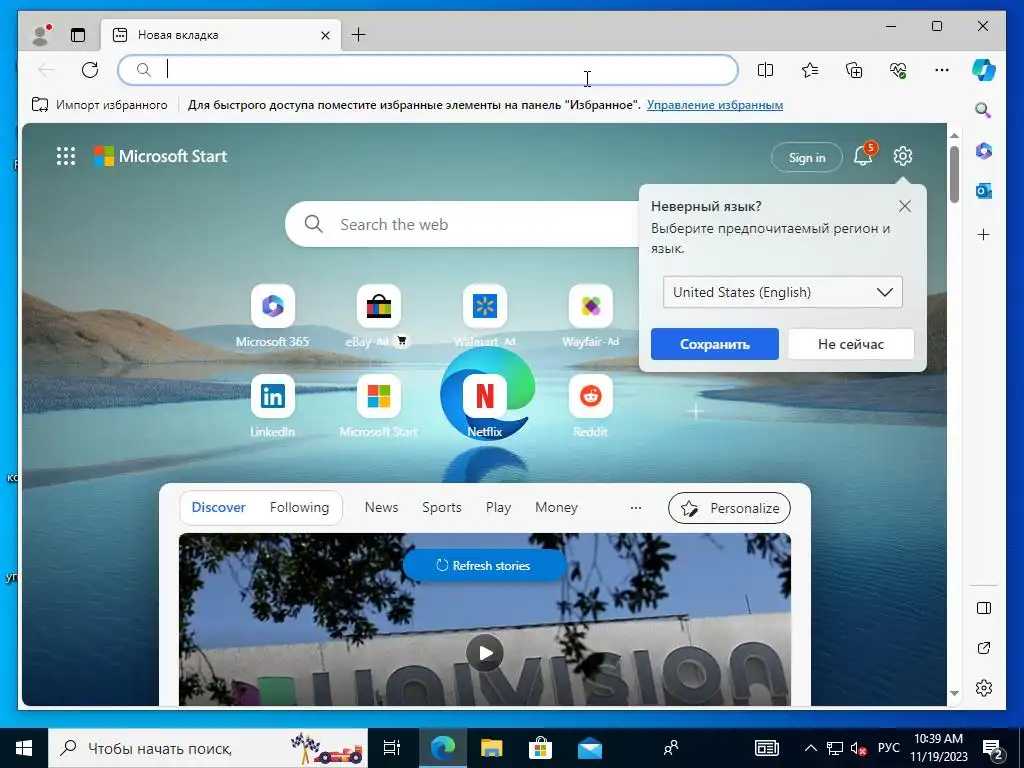
Task: Play the news video thumbnail
Action: [485, 653]
